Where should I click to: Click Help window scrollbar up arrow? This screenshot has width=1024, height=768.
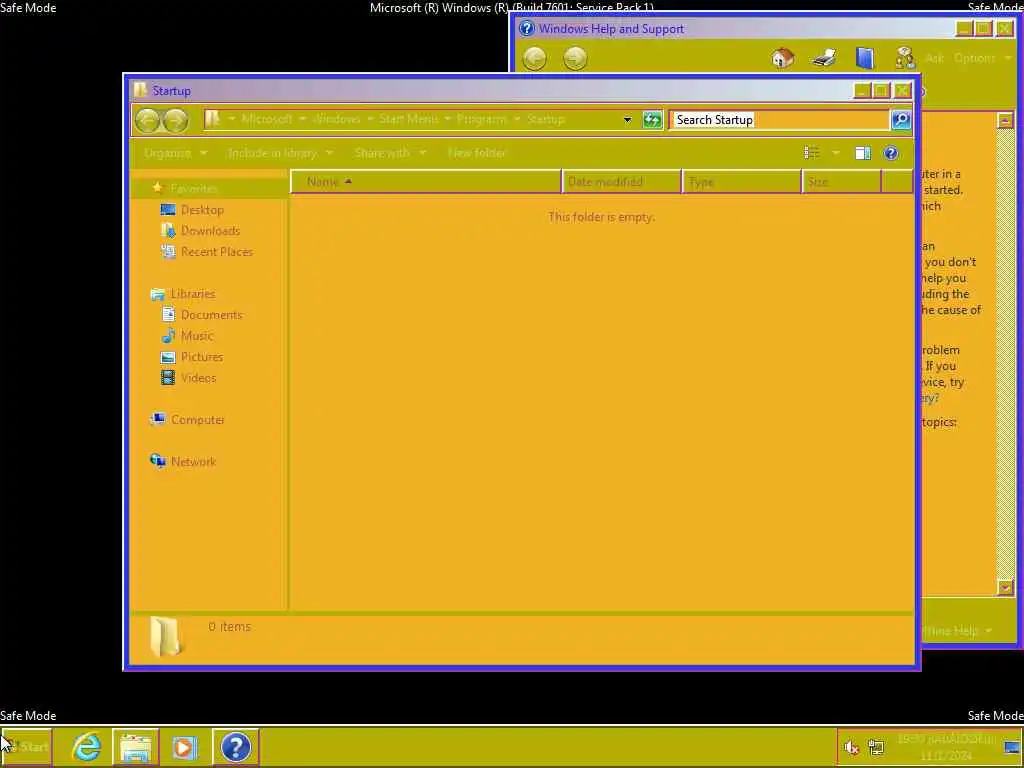click(1005, 120)
